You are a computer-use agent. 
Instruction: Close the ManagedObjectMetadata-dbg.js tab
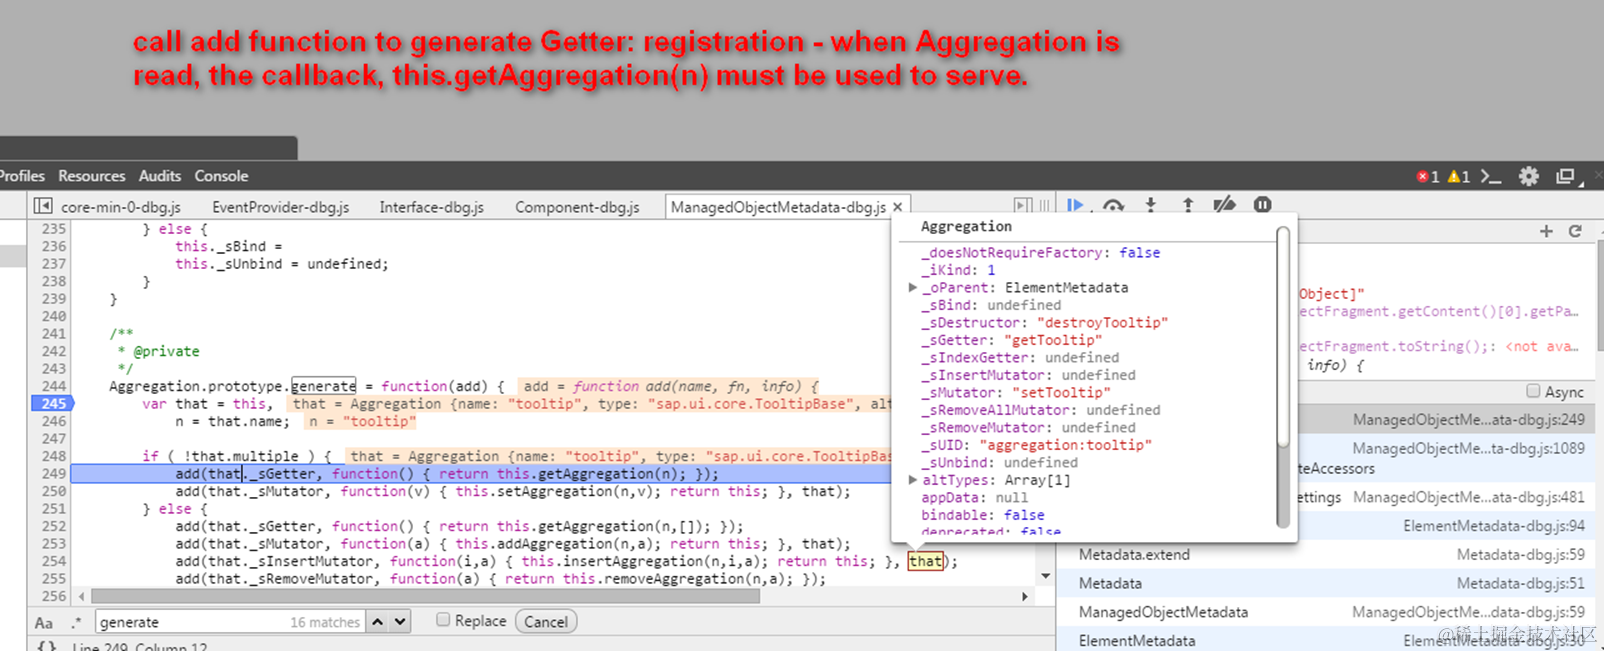(898, 207)
